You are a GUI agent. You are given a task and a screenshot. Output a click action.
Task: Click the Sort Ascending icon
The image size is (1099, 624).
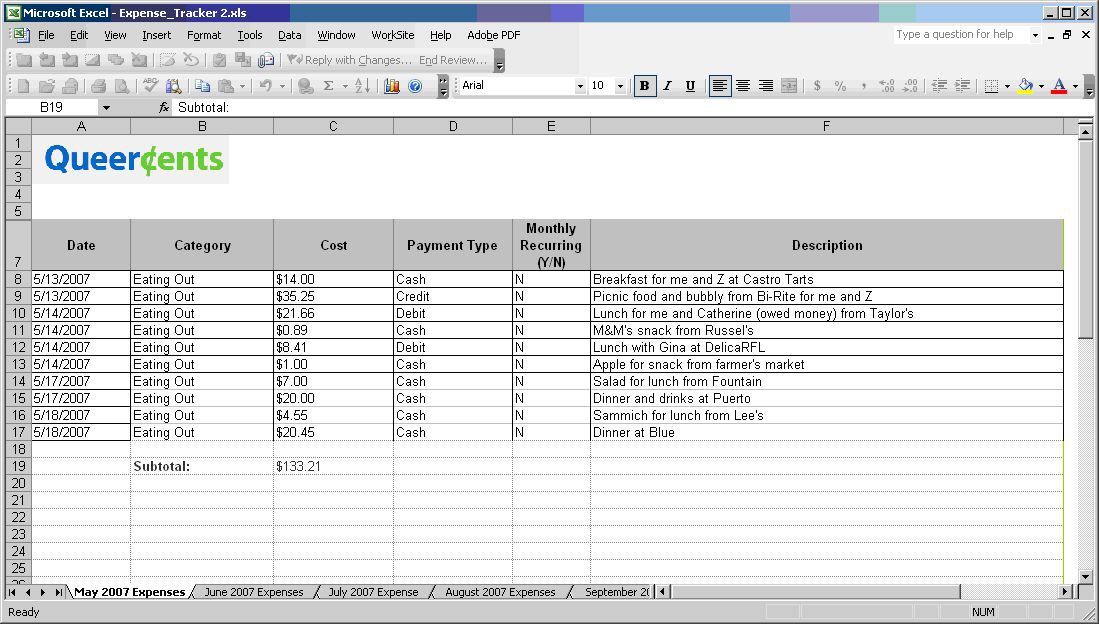point(362,86)
